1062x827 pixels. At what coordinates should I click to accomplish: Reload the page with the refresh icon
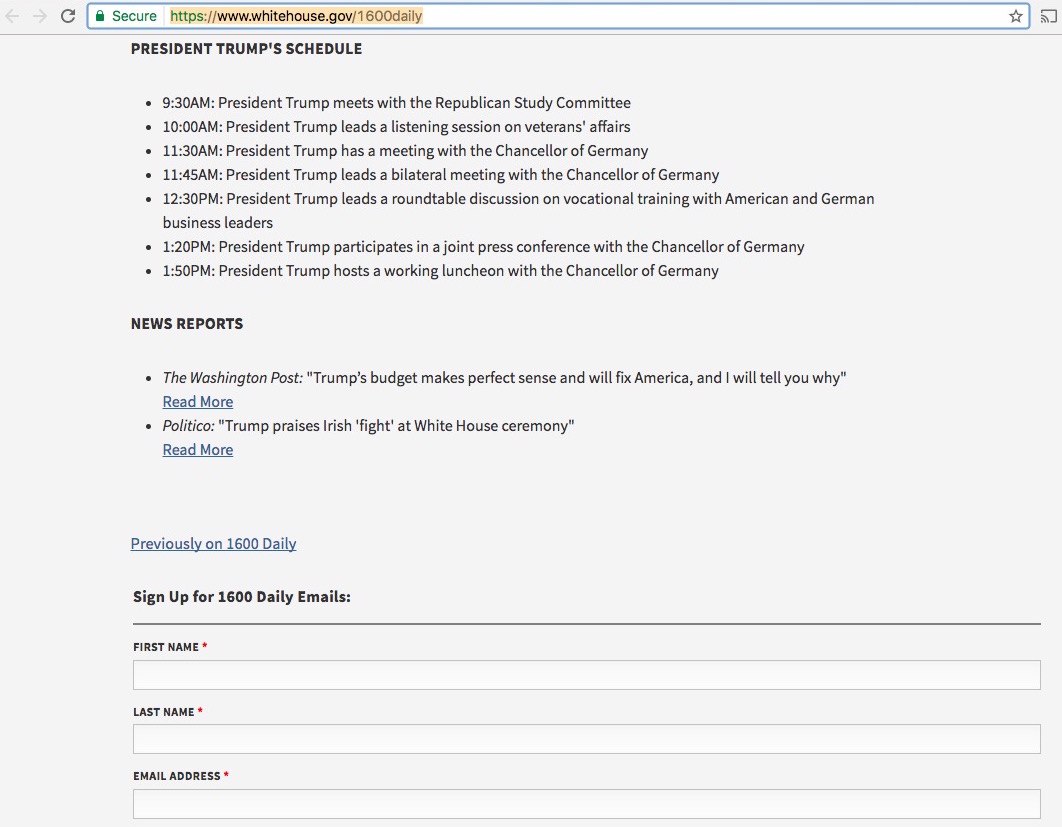click(68, 16)
